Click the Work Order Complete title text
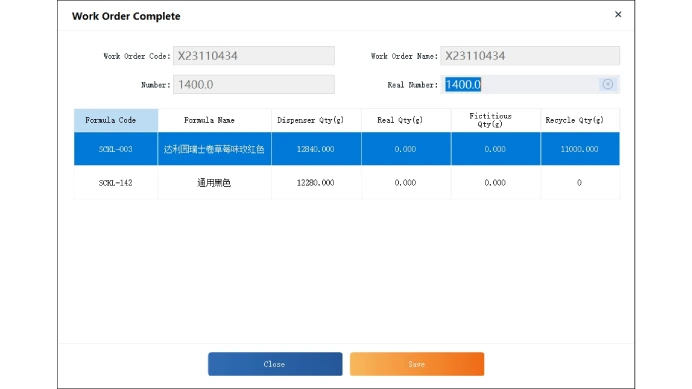Viewport: 692px width, 389px height. tap(126, 16)
